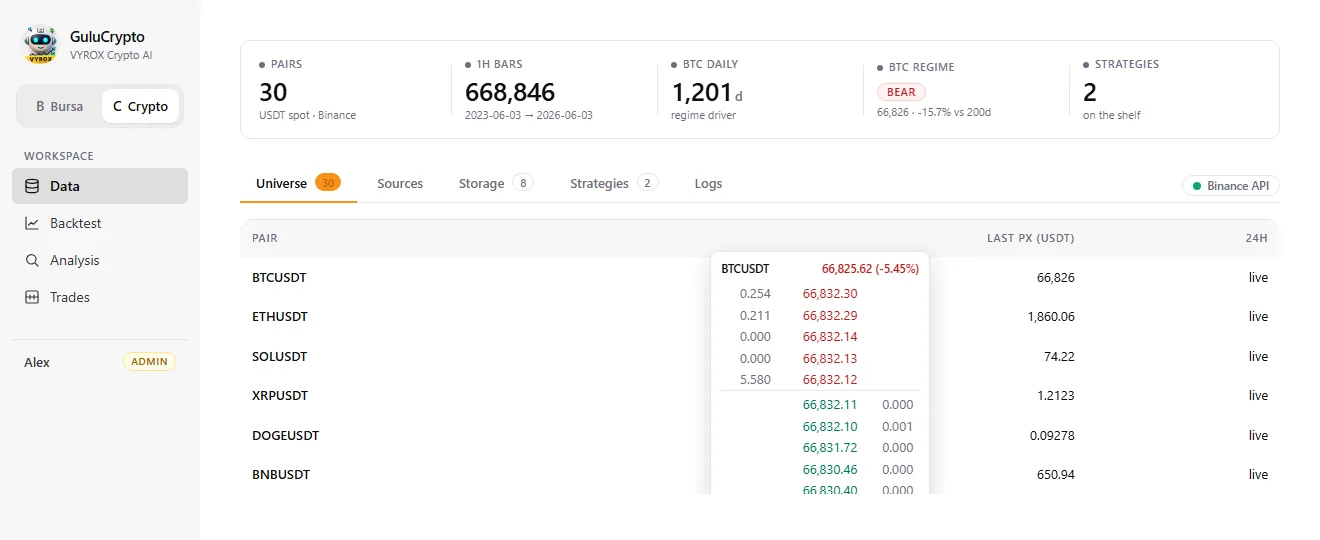Click the SOLUSDT pair row
The image size is (1320, 540).
(x=760, y=356)
